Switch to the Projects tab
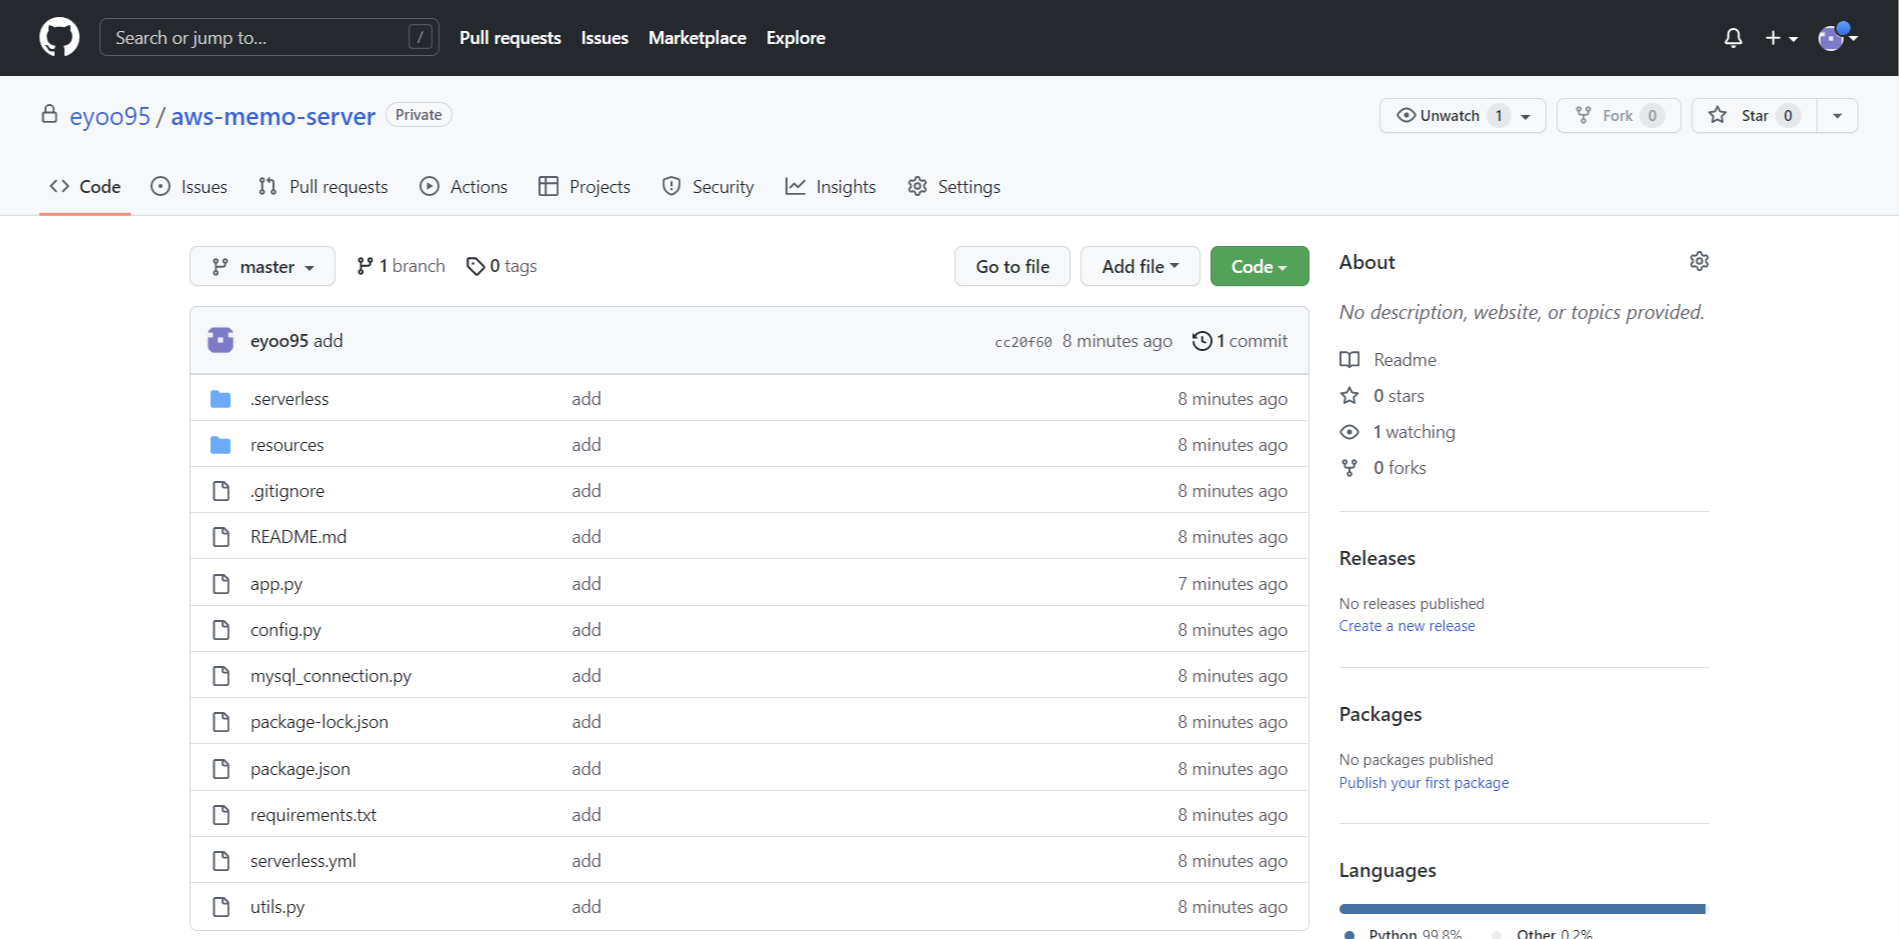The width and height of the screenshot is (1899, 939). (585, 187)
